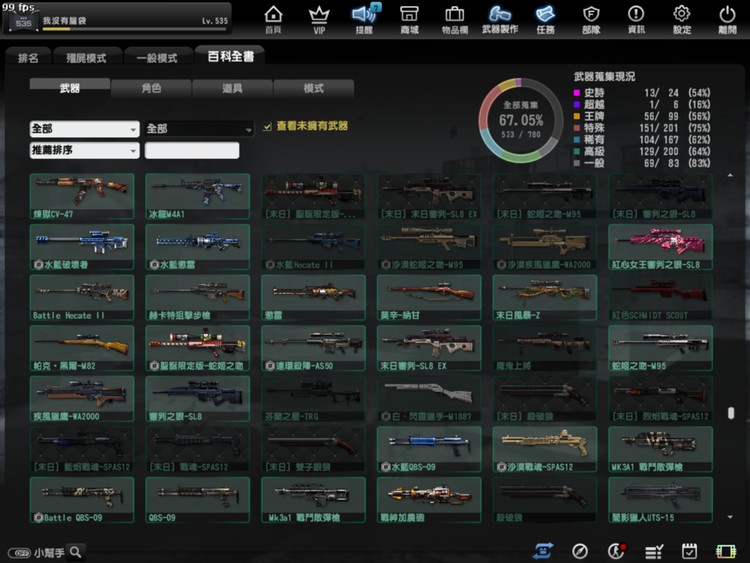Click the compass icon in bottom bar

tap(580, 551)
